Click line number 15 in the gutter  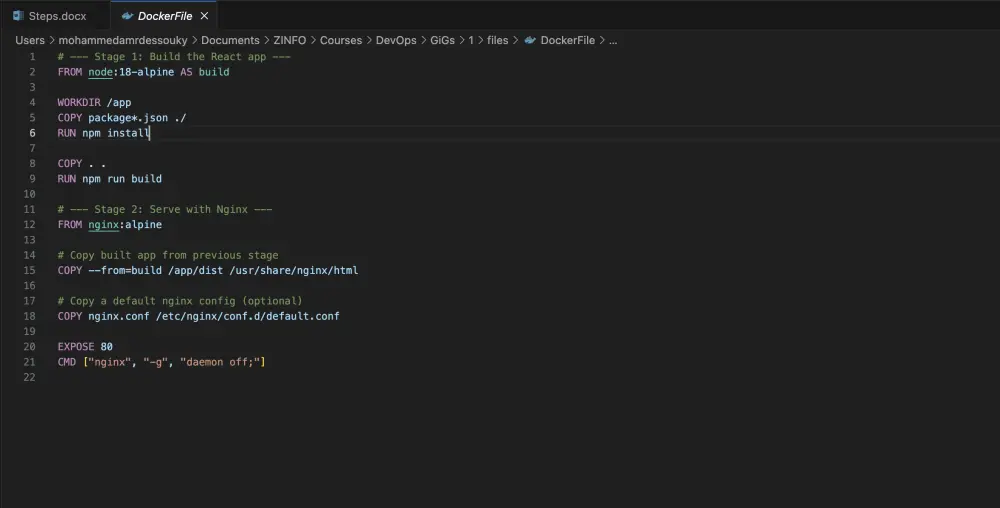[x=31, y=270]
